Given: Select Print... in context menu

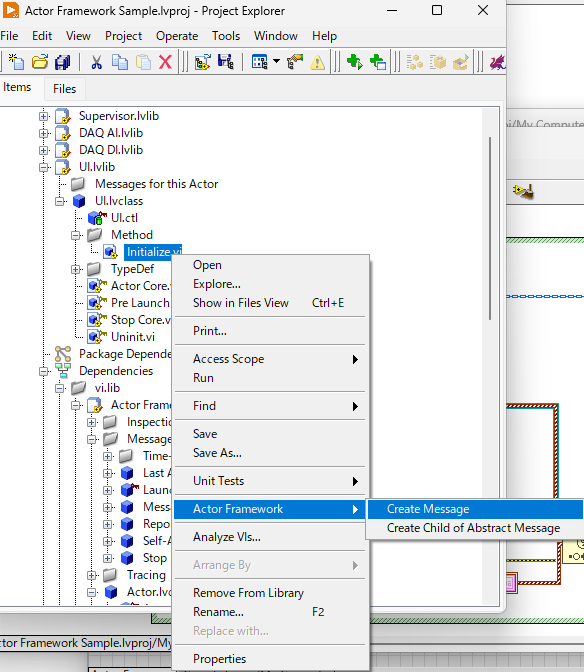Looking at the screenshot, I should point(271,331).
